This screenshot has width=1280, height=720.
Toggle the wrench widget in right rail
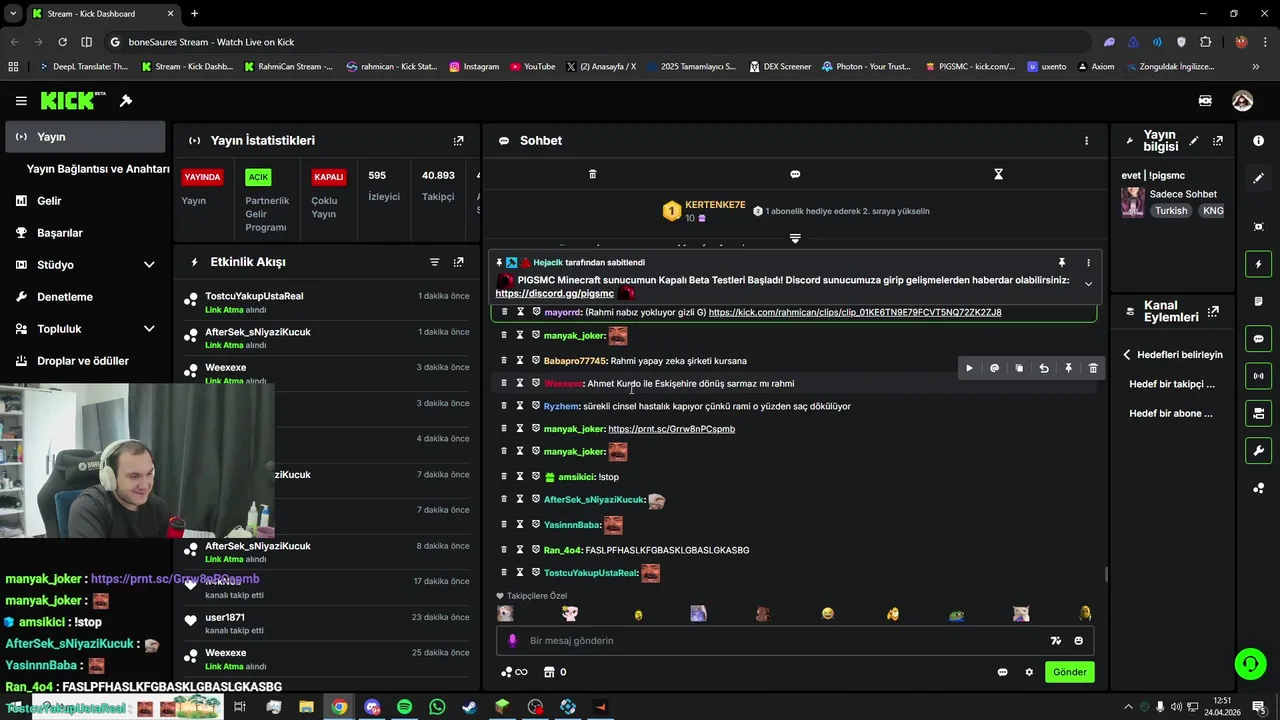click(1258, 450)
